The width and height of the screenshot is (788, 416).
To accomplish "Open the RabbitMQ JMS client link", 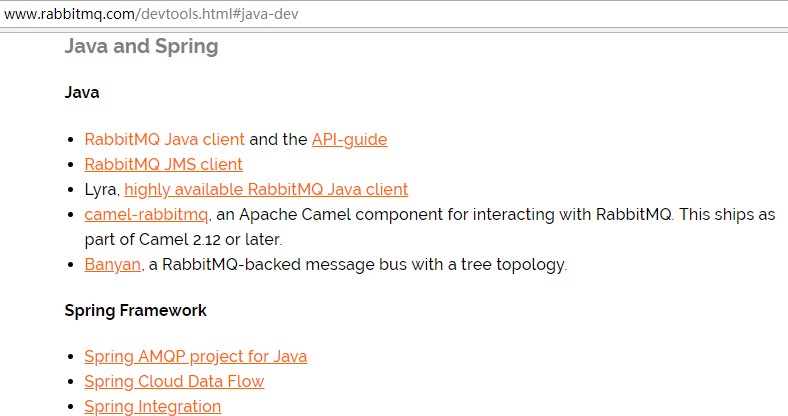I will [x=163, y=164].
